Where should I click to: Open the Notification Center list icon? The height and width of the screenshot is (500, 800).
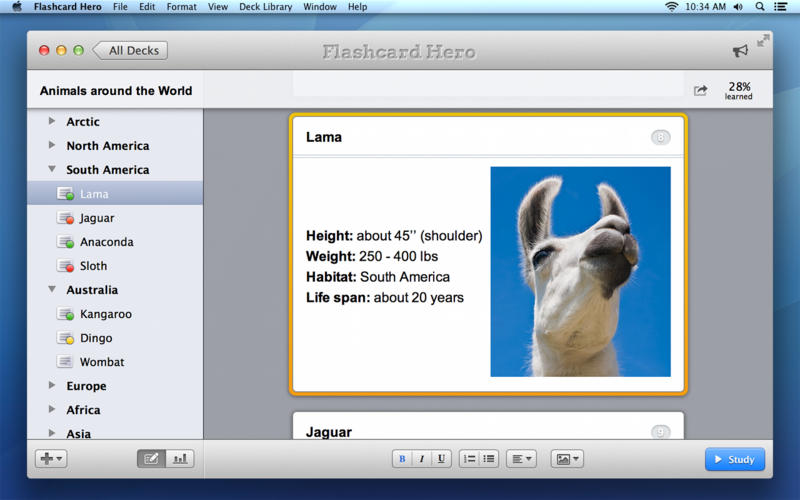[x=780, y=7]
